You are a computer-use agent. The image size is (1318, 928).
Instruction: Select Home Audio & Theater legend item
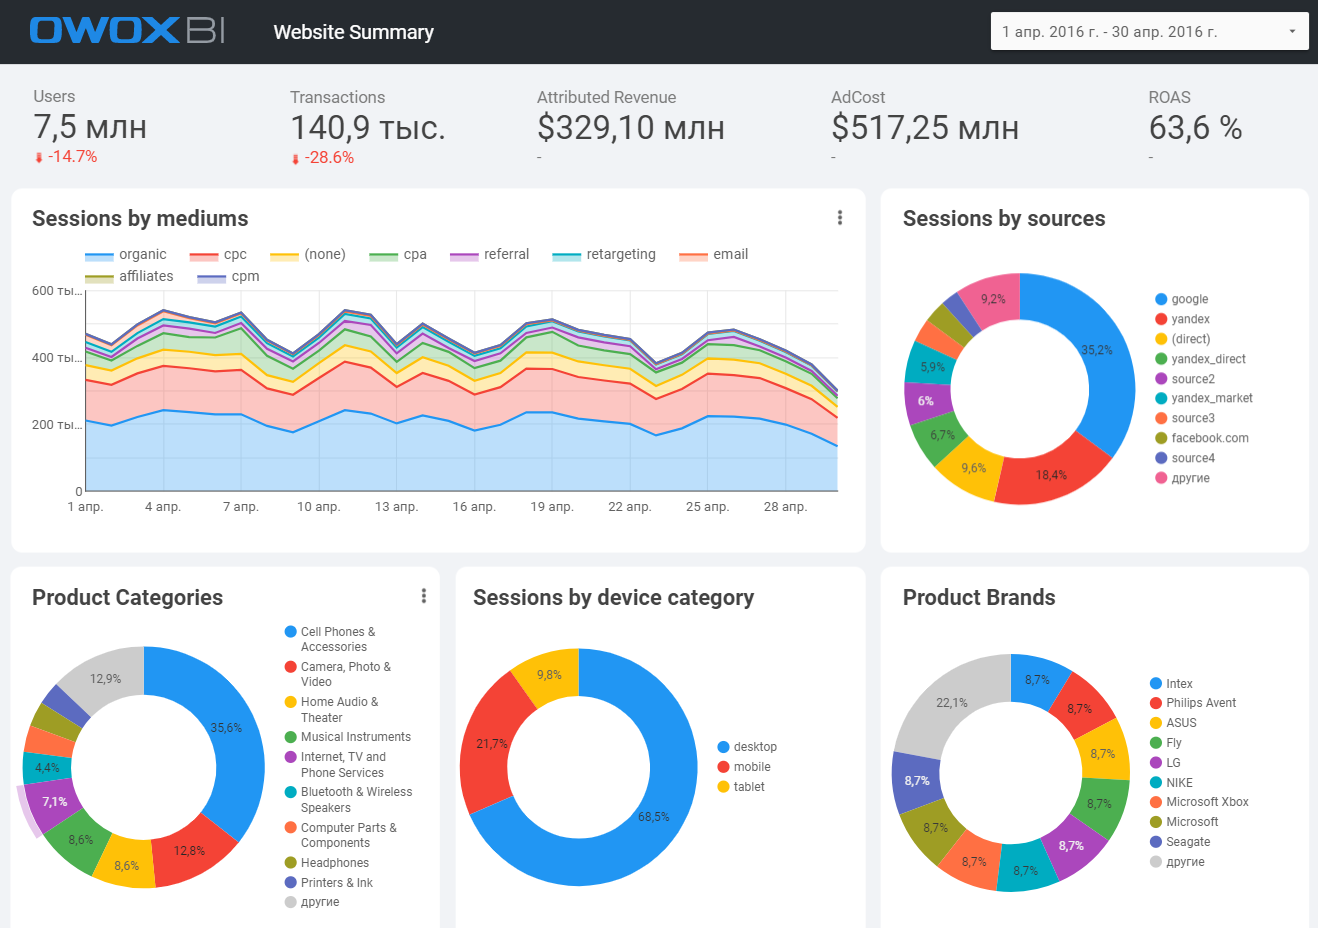[332, 710]
